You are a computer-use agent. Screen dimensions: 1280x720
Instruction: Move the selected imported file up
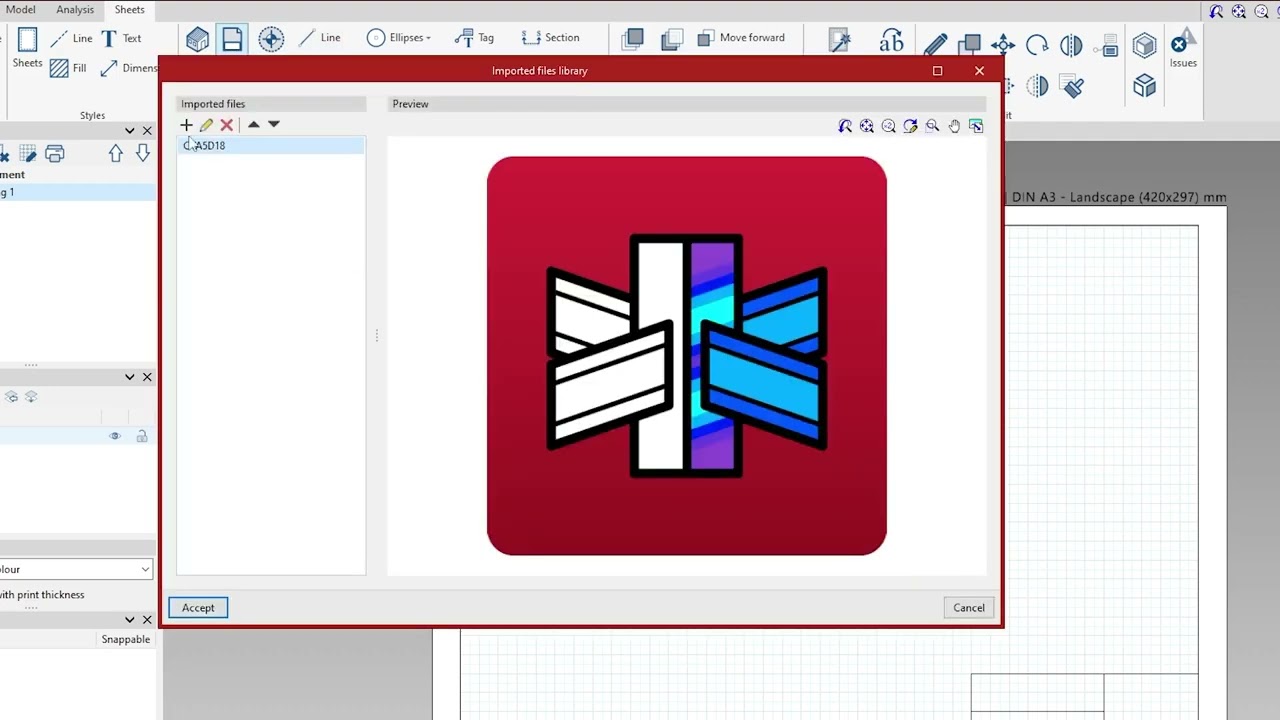click(253, 125)
